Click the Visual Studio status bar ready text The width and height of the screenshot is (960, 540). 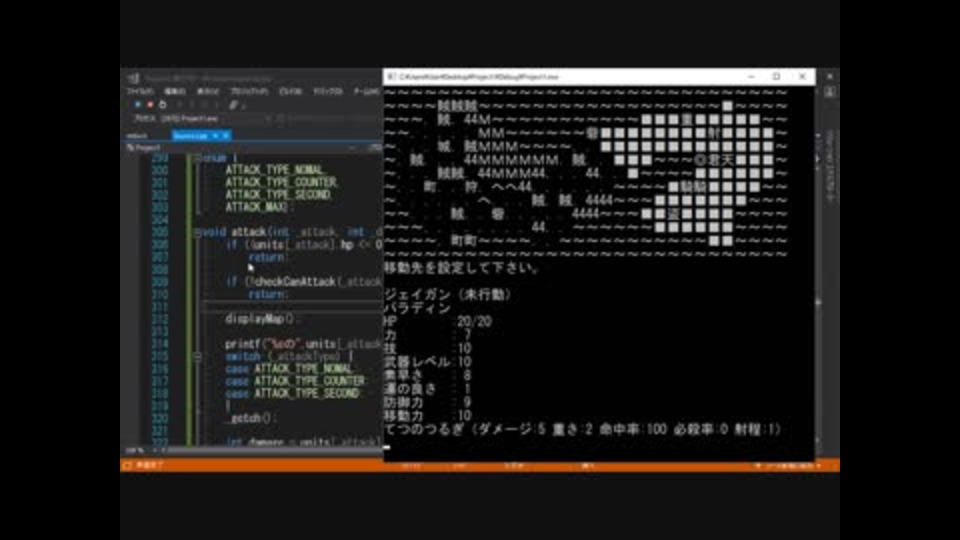(150, 465)
